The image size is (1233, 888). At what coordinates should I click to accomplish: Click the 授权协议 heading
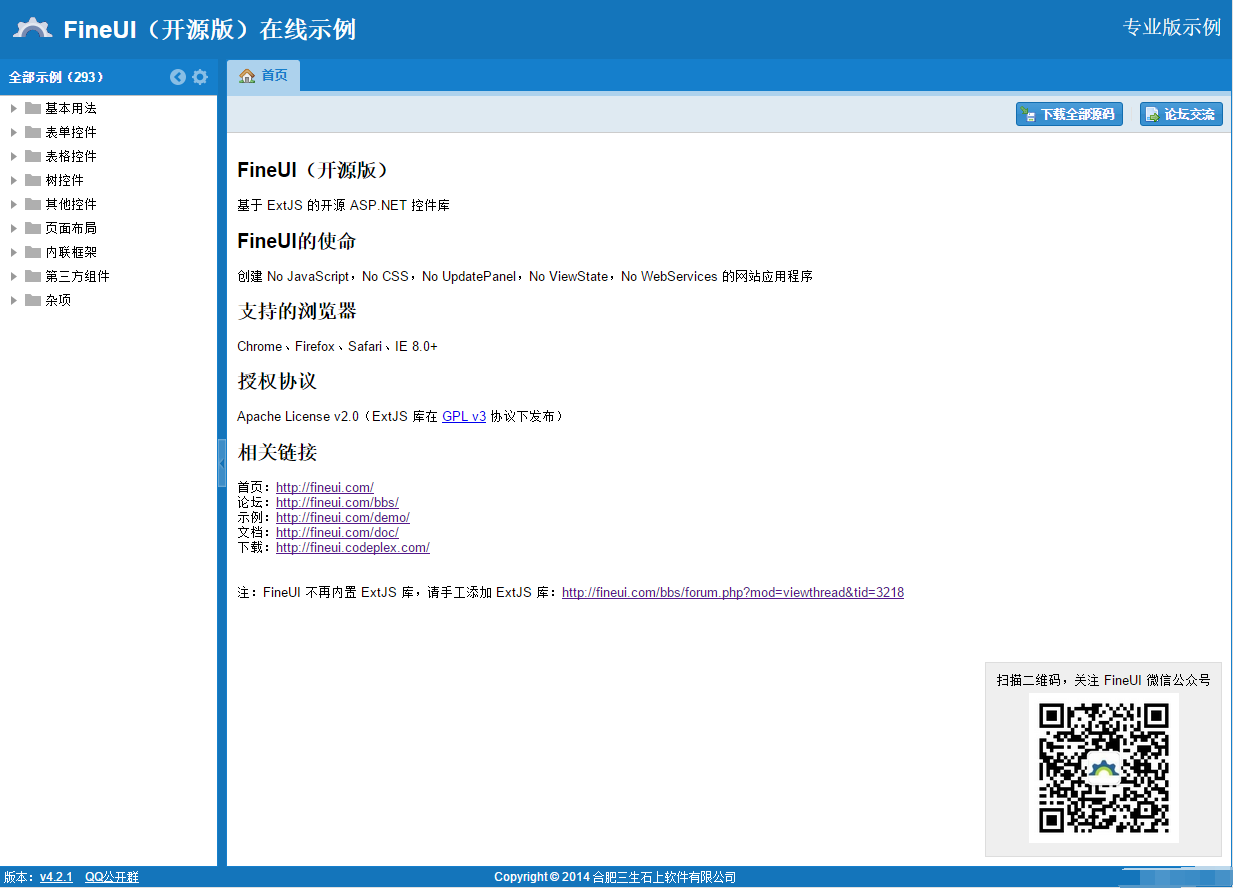(277, 381)
